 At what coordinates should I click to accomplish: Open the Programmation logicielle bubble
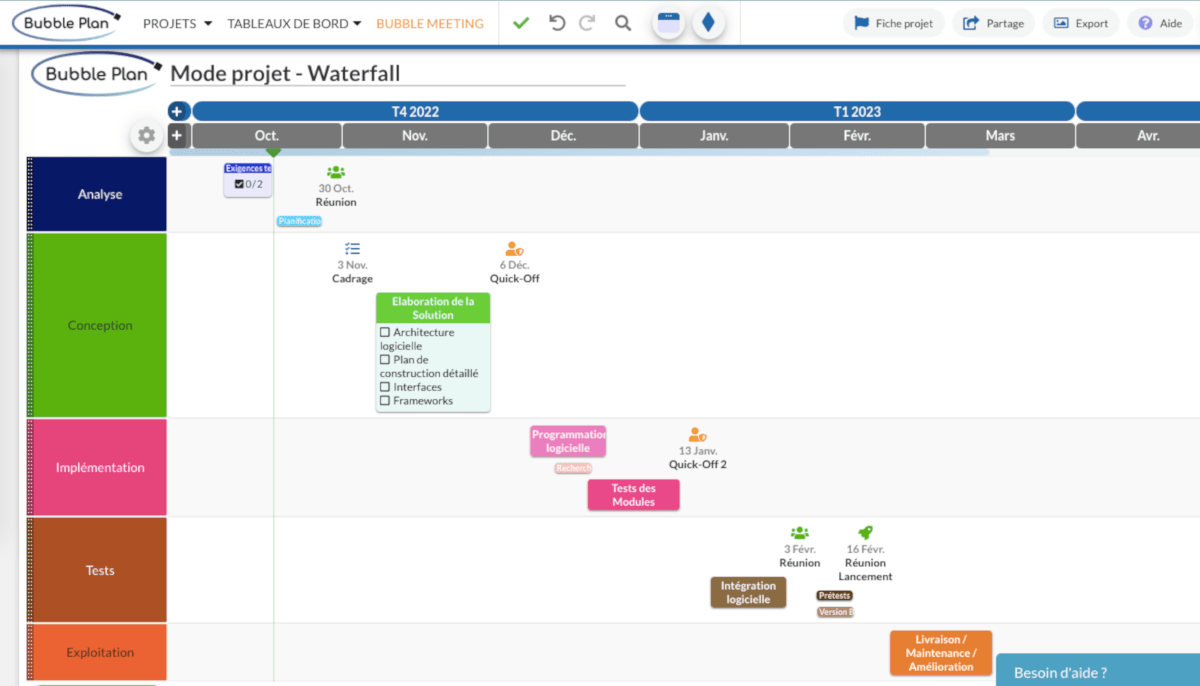pos(568,441)
